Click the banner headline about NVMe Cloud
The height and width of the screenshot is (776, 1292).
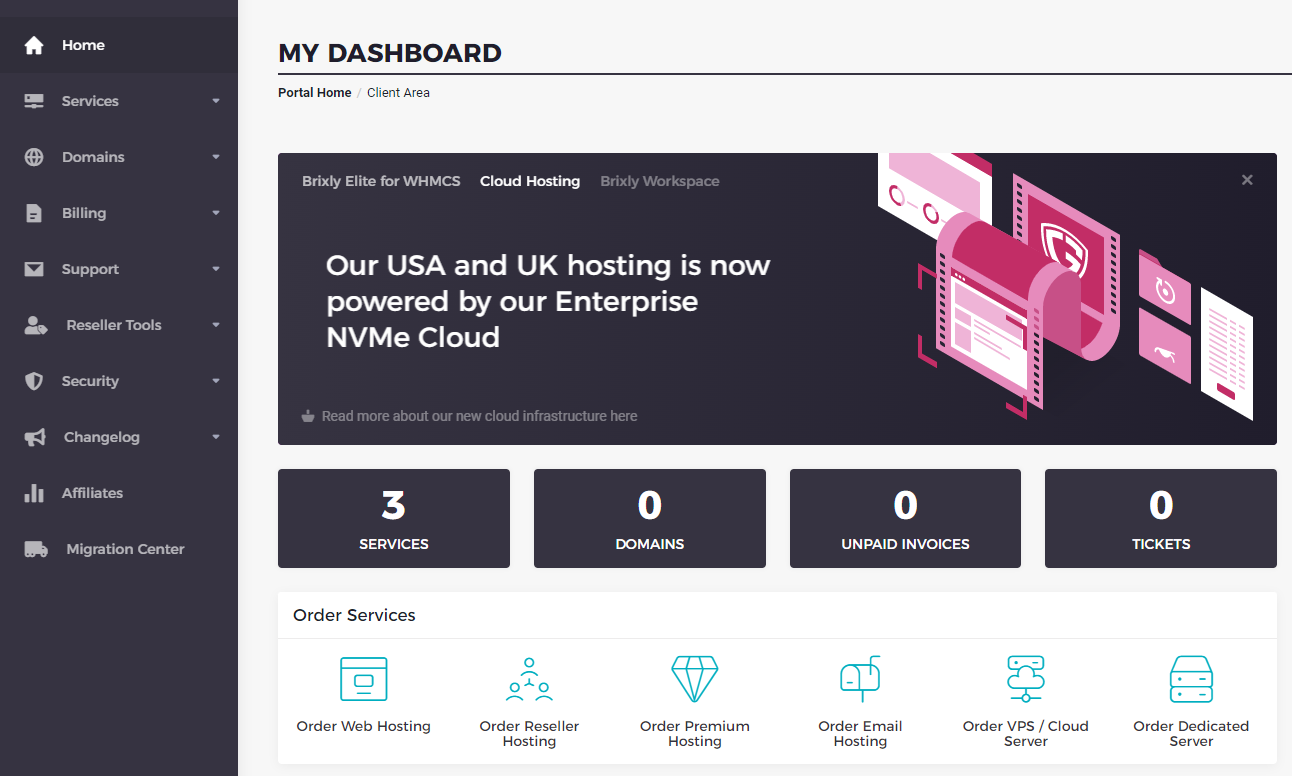coord(548,301)
